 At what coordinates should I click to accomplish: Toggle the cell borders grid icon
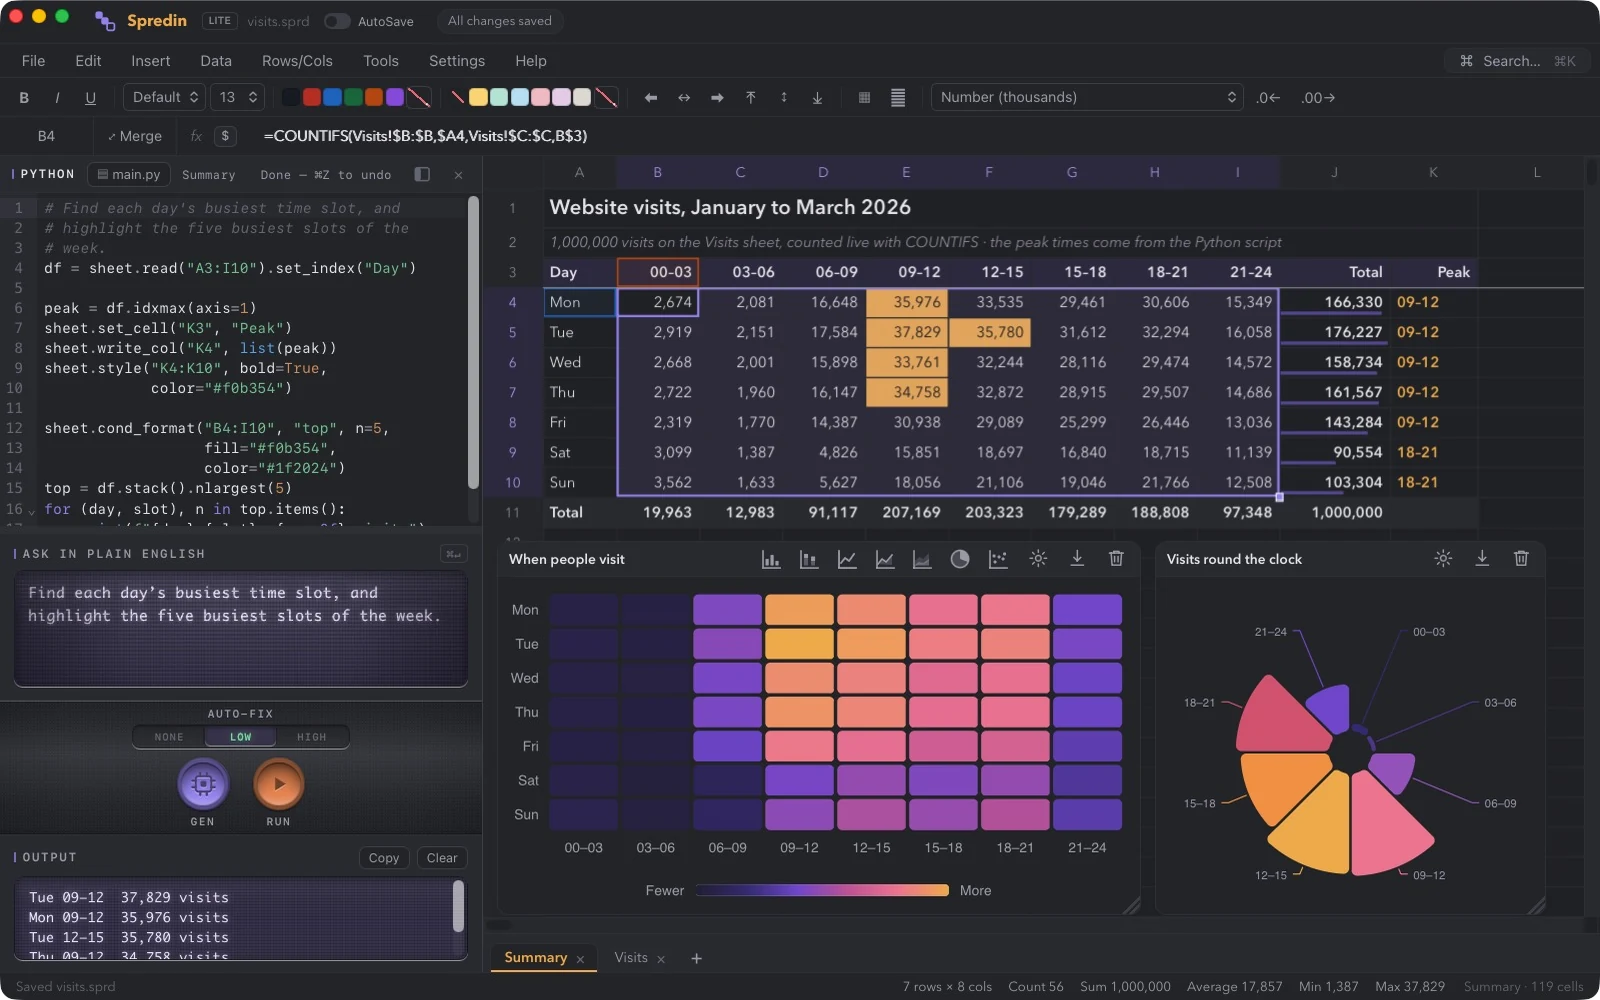(x=864, y=97)
